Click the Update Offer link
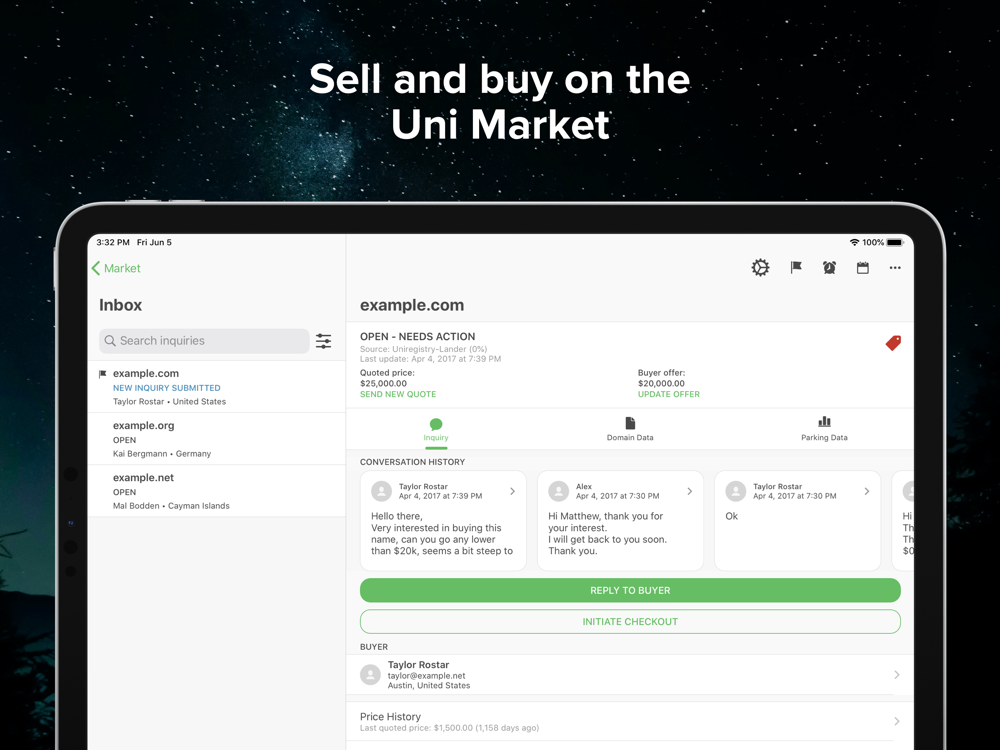This screenshot has height=750, width=1000. (668, 394)
